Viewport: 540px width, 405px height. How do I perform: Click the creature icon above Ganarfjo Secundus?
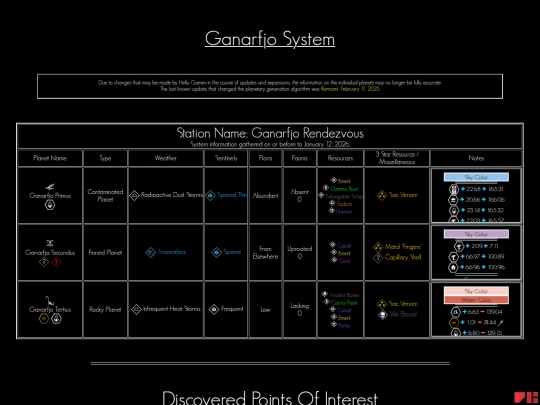[x=50, y=243]
